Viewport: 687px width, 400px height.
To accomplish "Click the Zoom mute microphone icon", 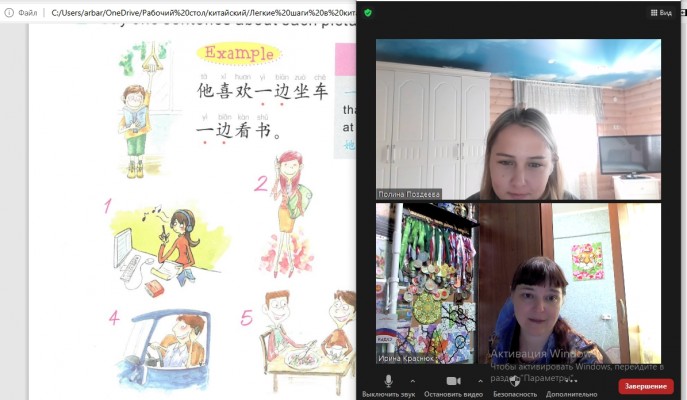I will pyautogui.click(x=388, y=381).
